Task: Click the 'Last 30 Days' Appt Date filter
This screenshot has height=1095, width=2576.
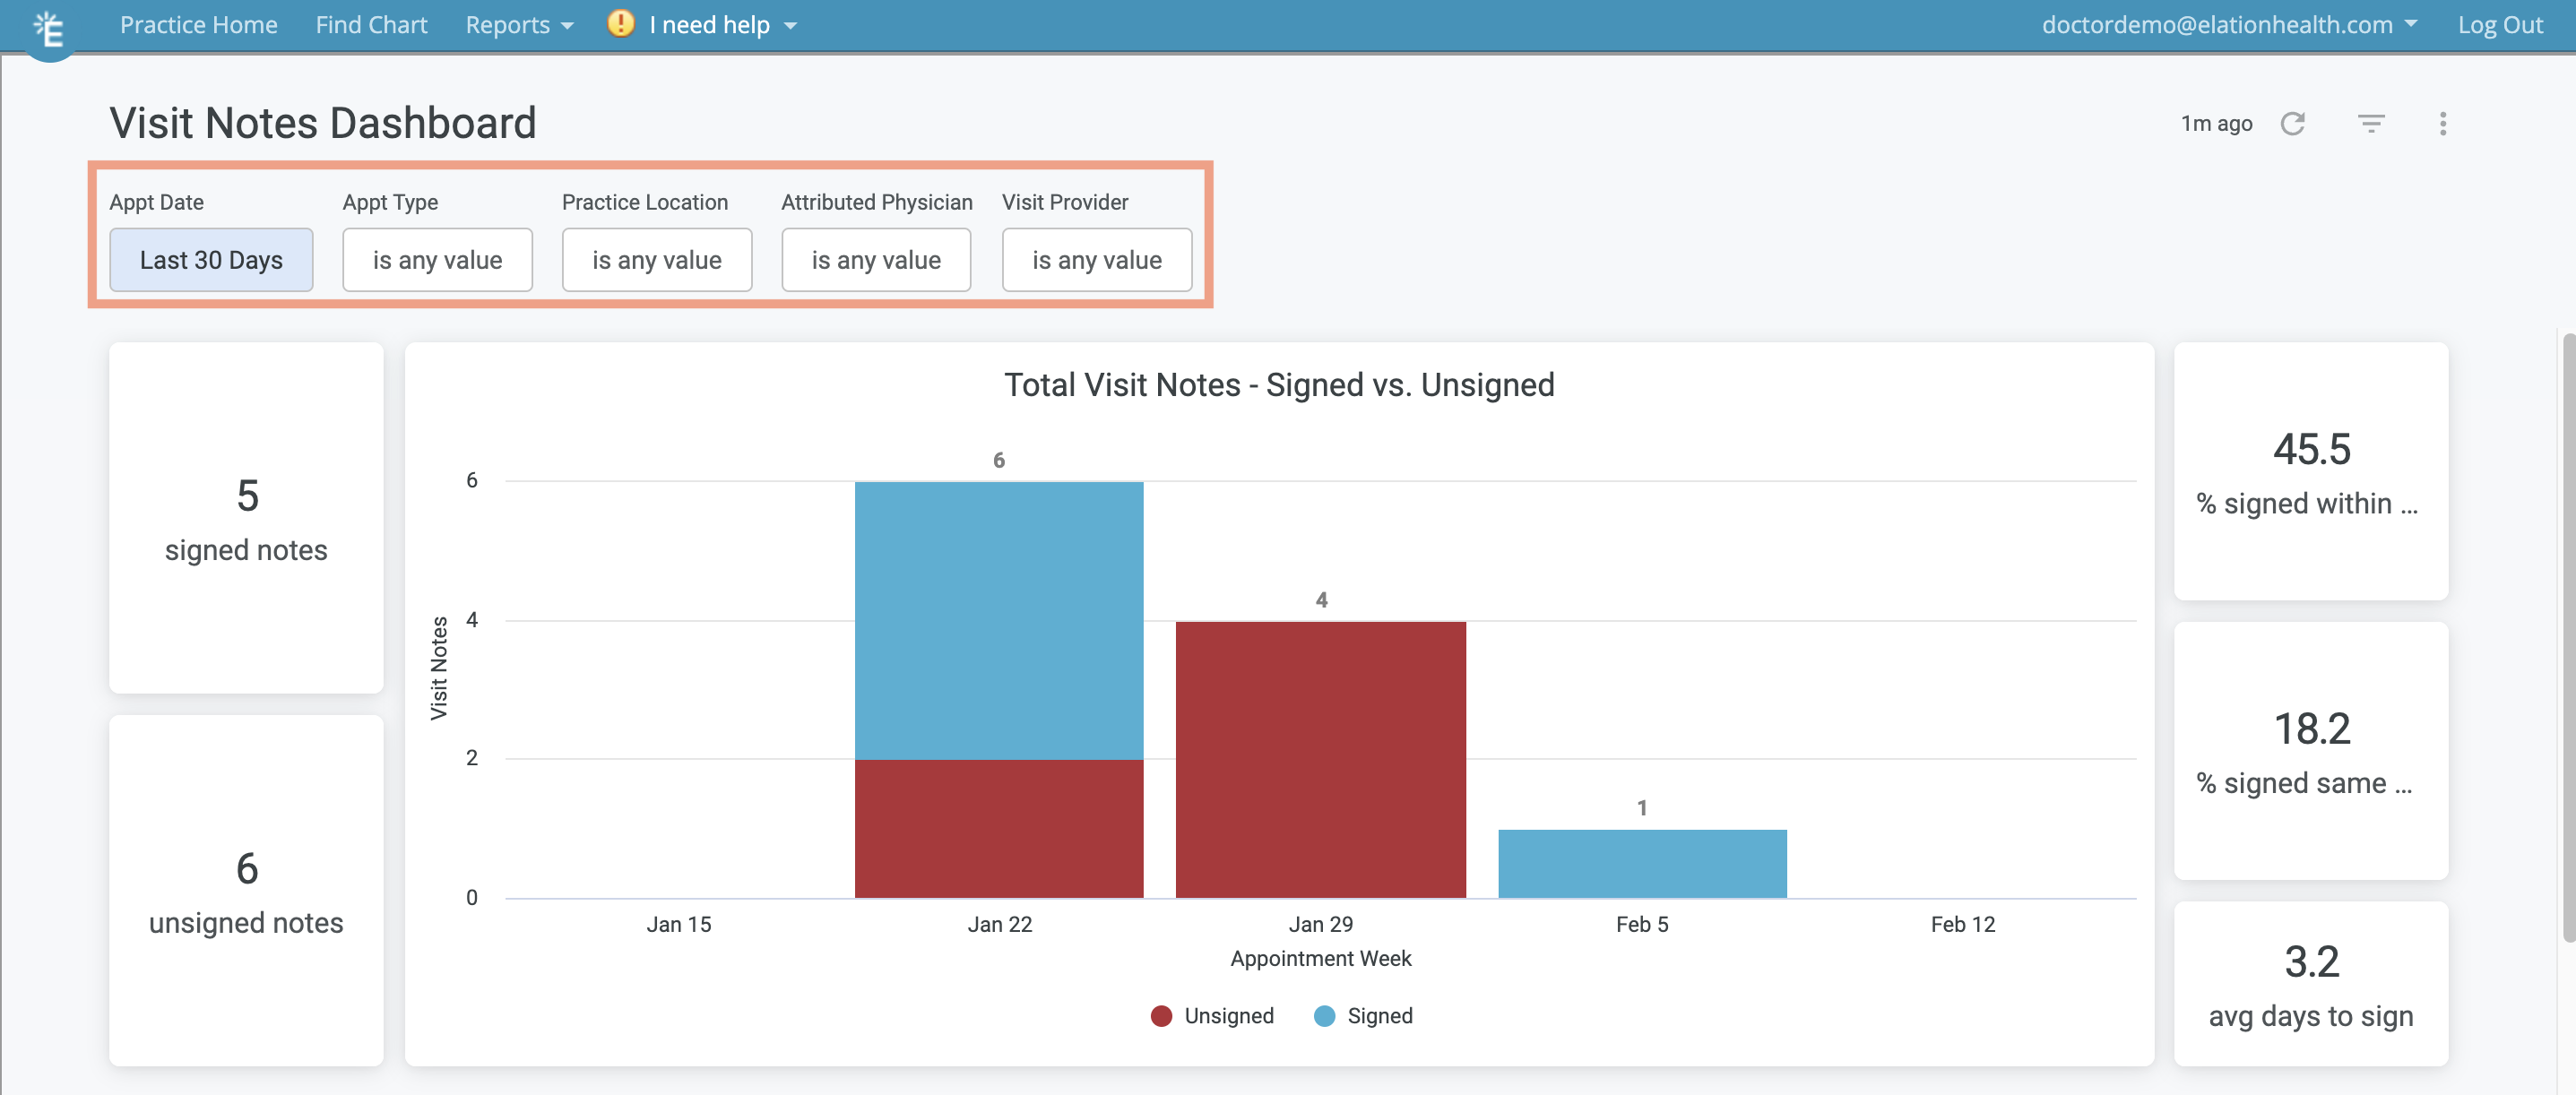Action: pyautogui.click(x=211, y=259)
